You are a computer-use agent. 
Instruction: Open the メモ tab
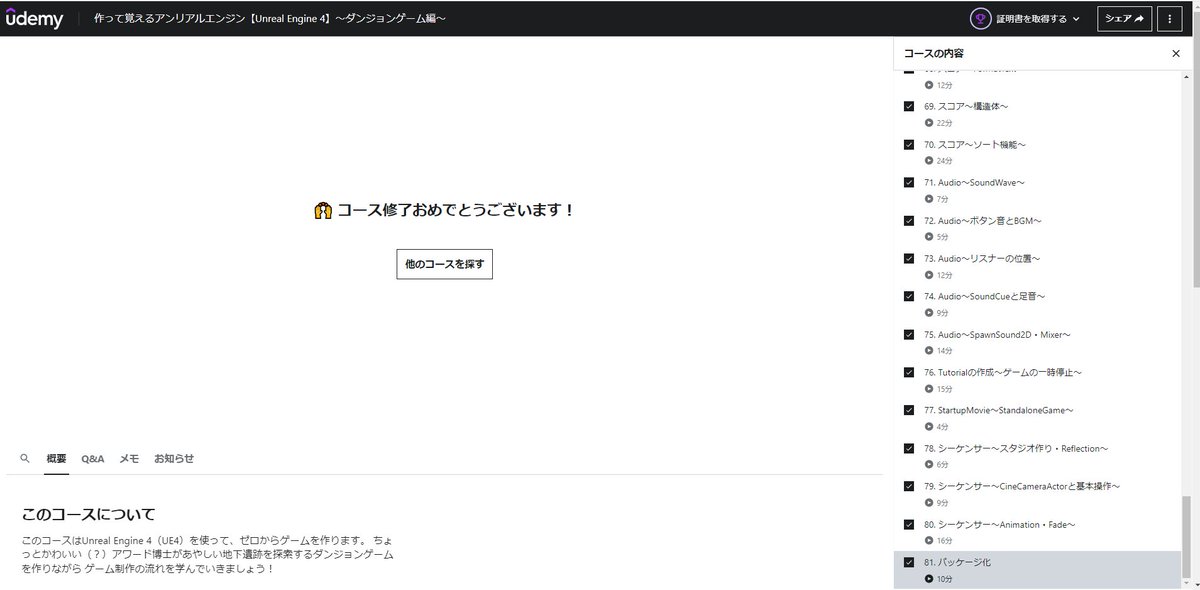[x=129, y=458]
